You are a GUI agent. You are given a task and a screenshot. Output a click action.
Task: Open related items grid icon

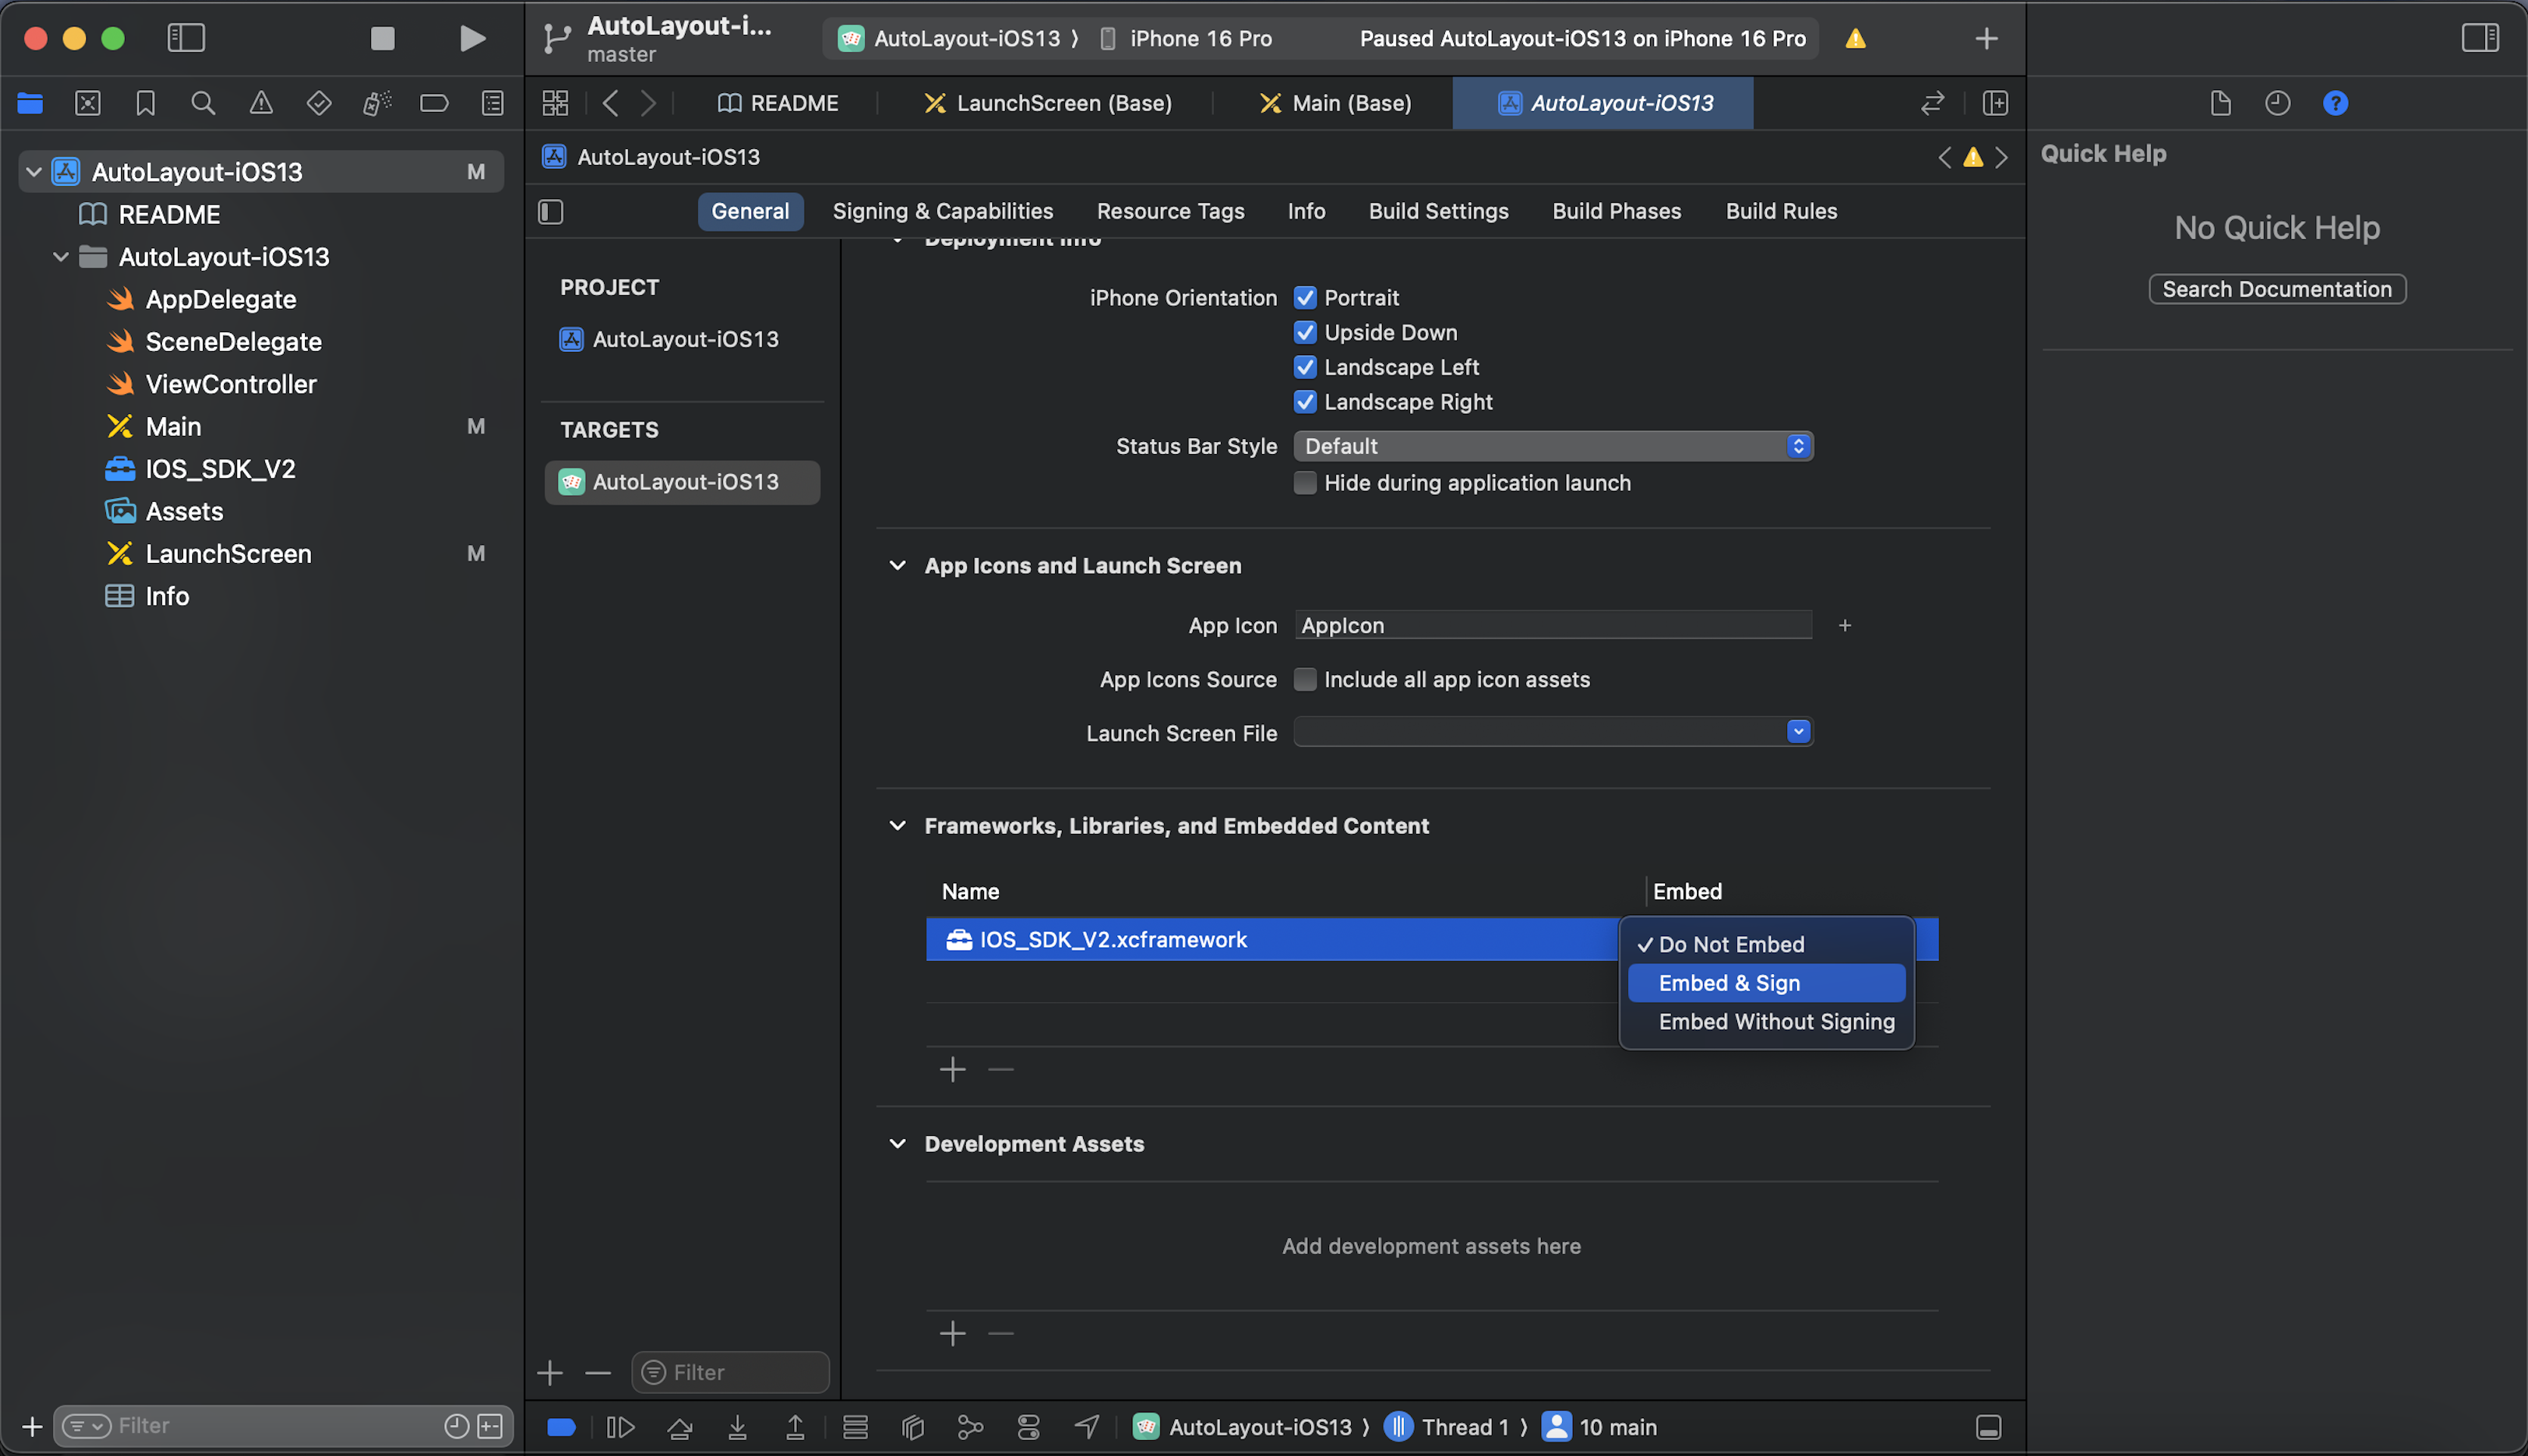[x=555, y=103]
